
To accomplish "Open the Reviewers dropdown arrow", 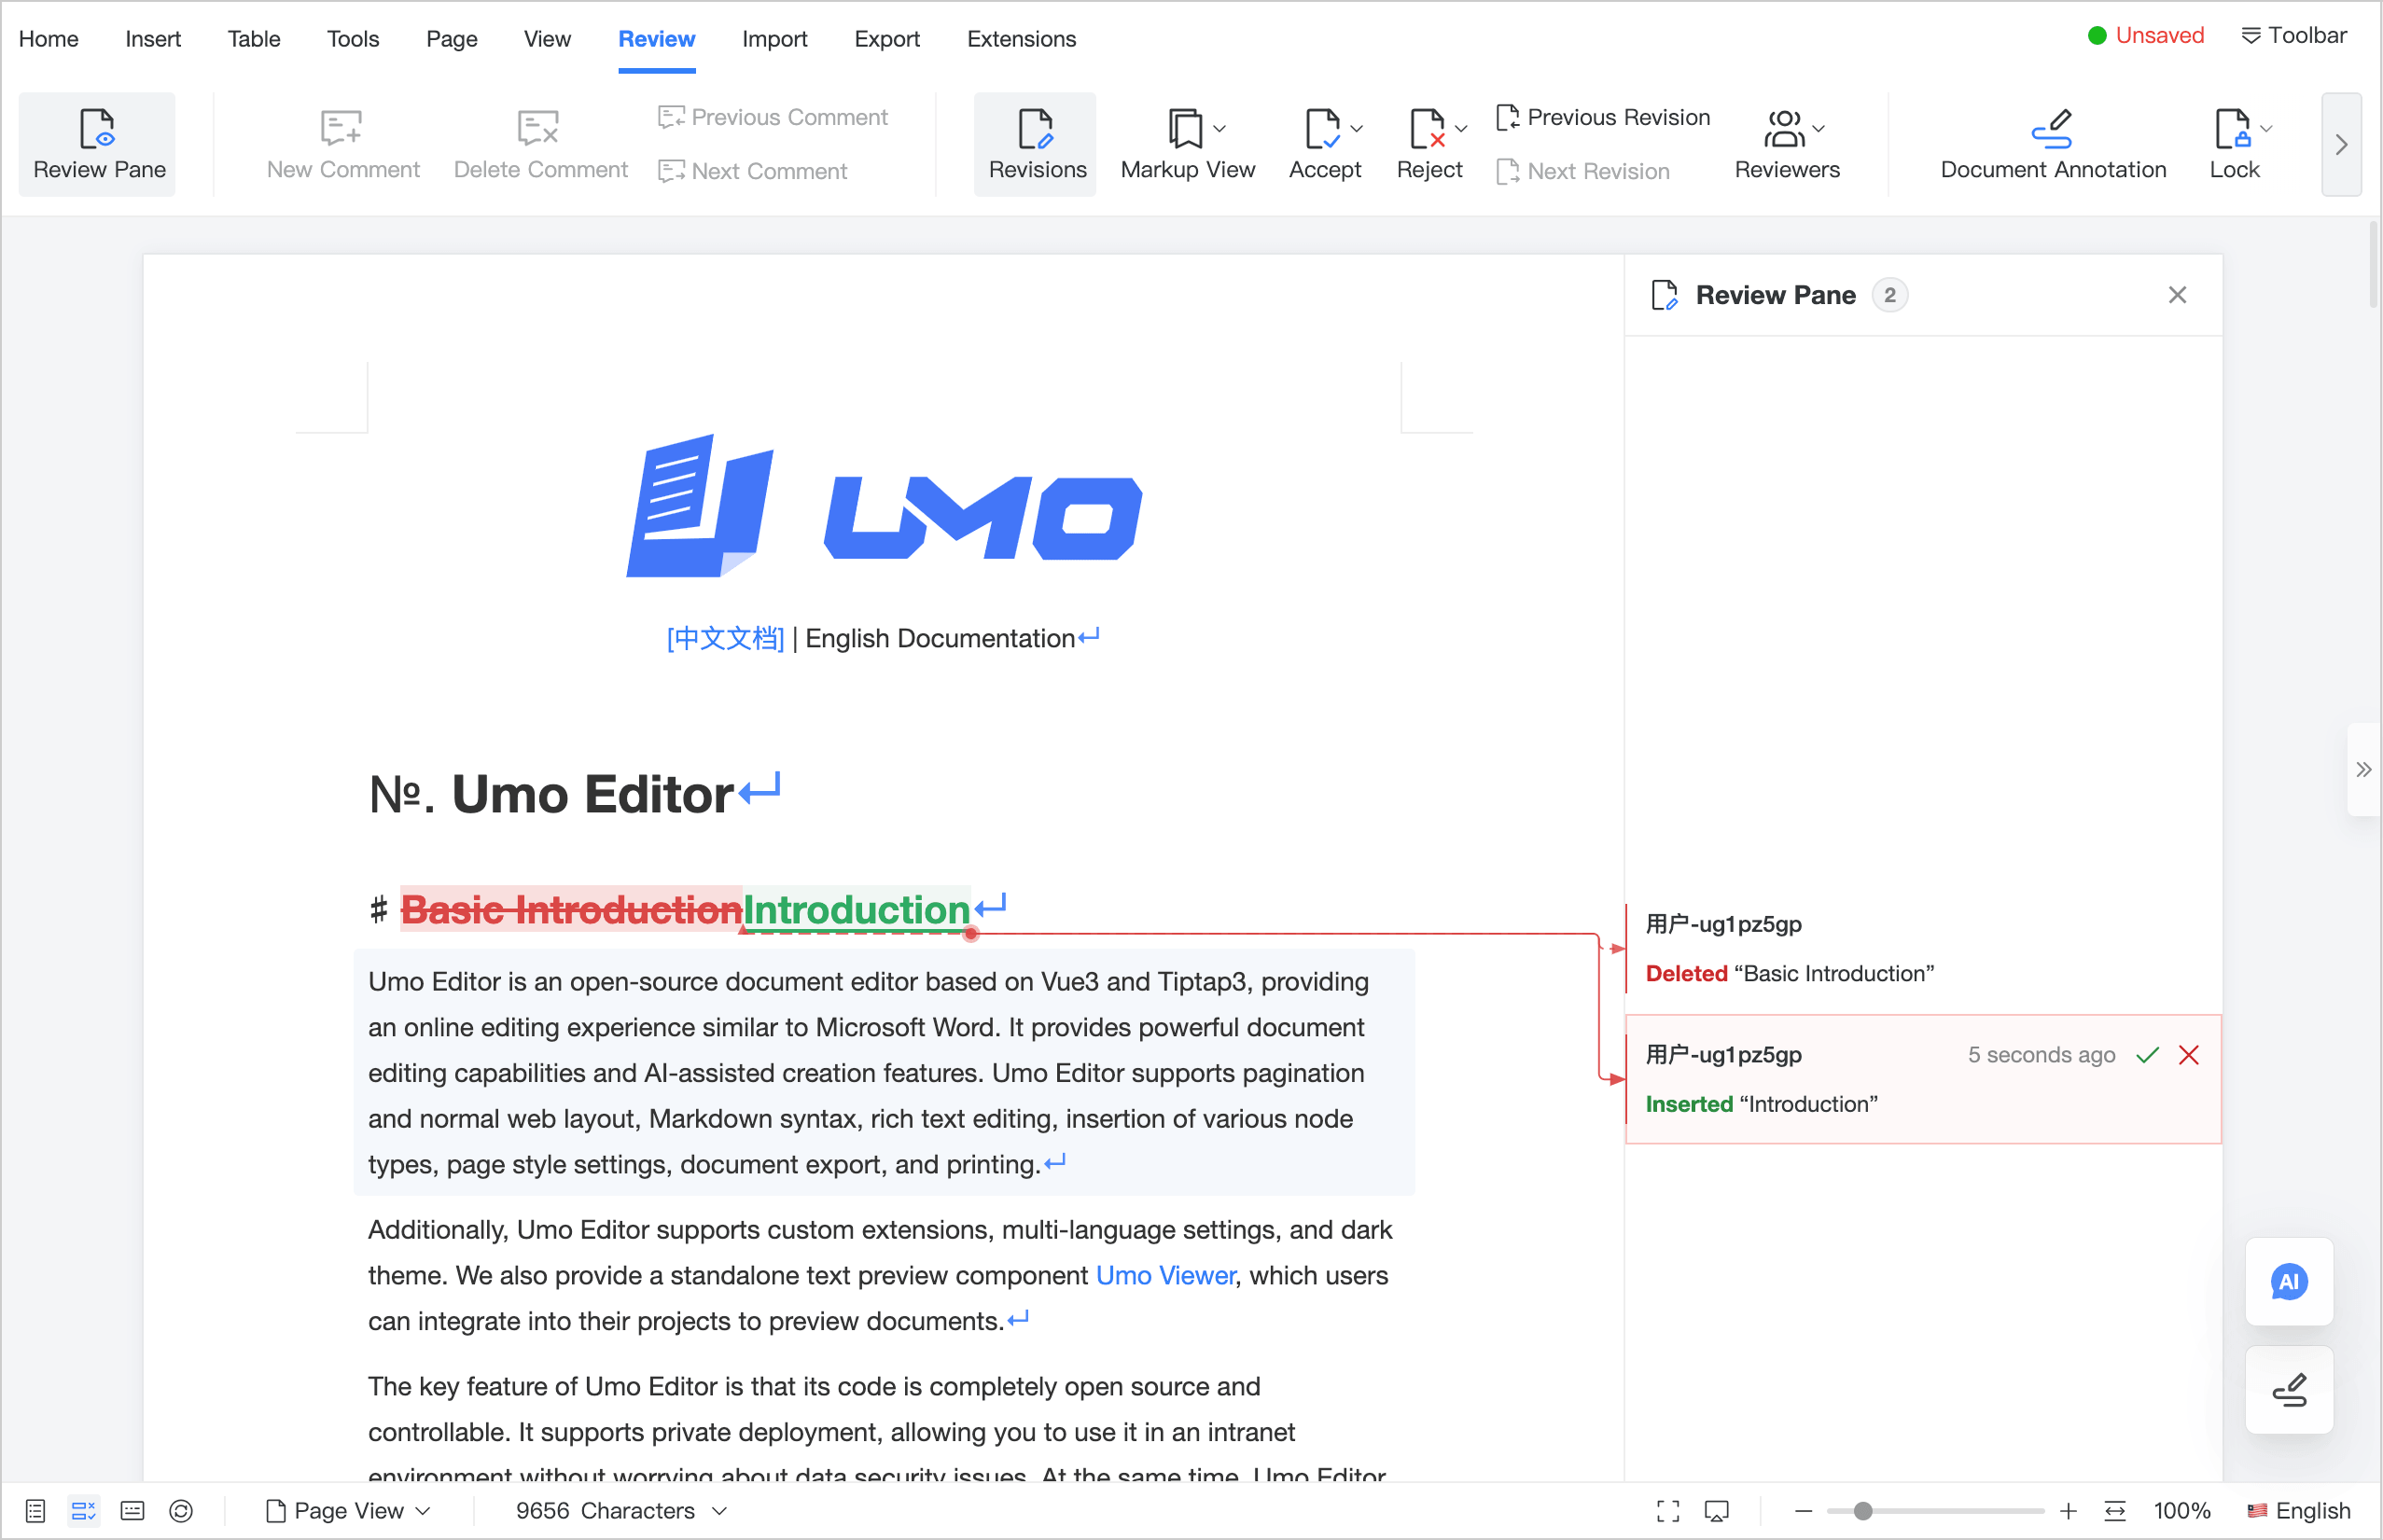I will [1819, 128].
